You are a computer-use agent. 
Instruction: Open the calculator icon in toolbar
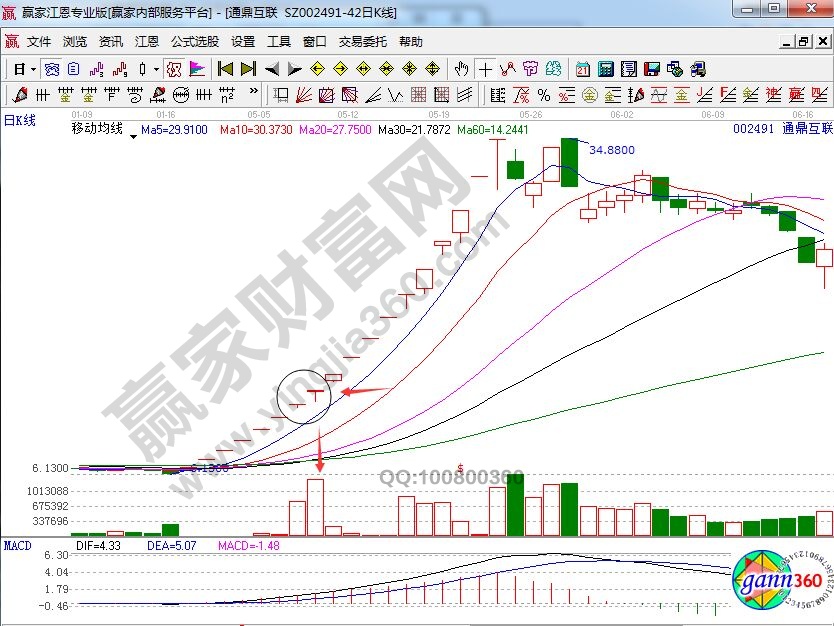point(606,69)
